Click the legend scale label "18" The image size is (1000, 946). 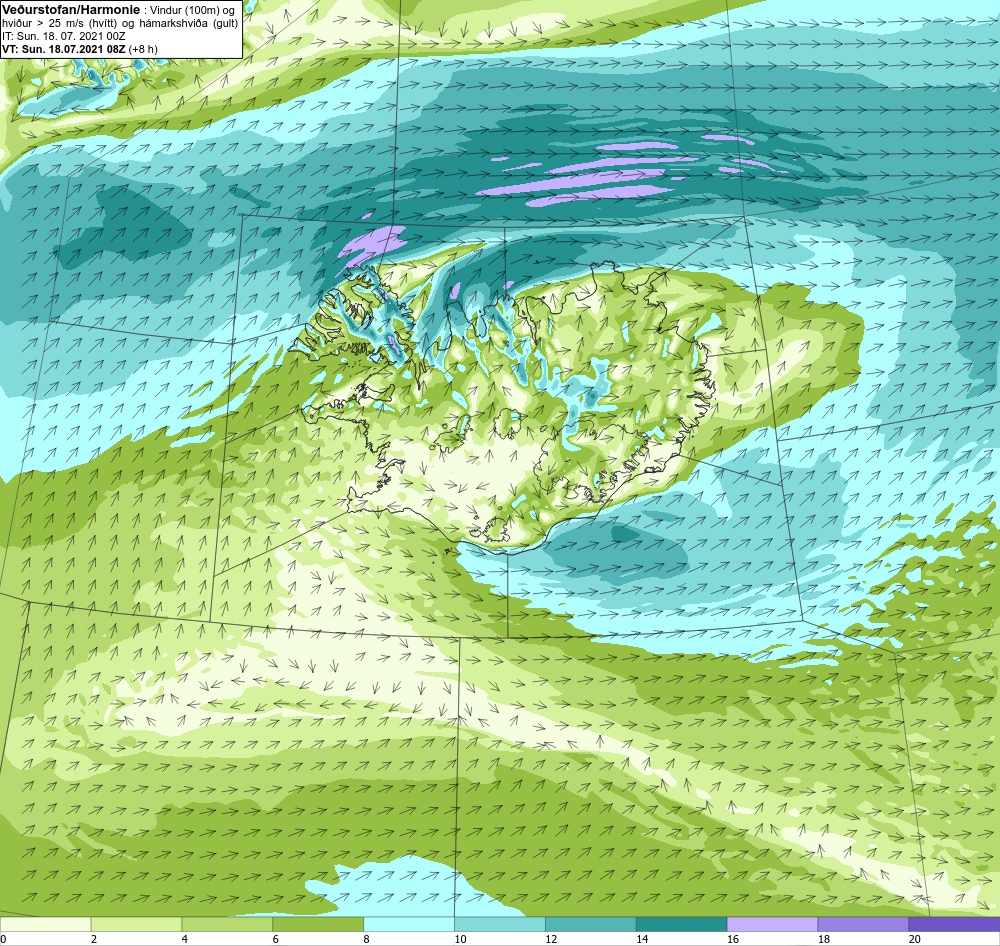[823, 939]
